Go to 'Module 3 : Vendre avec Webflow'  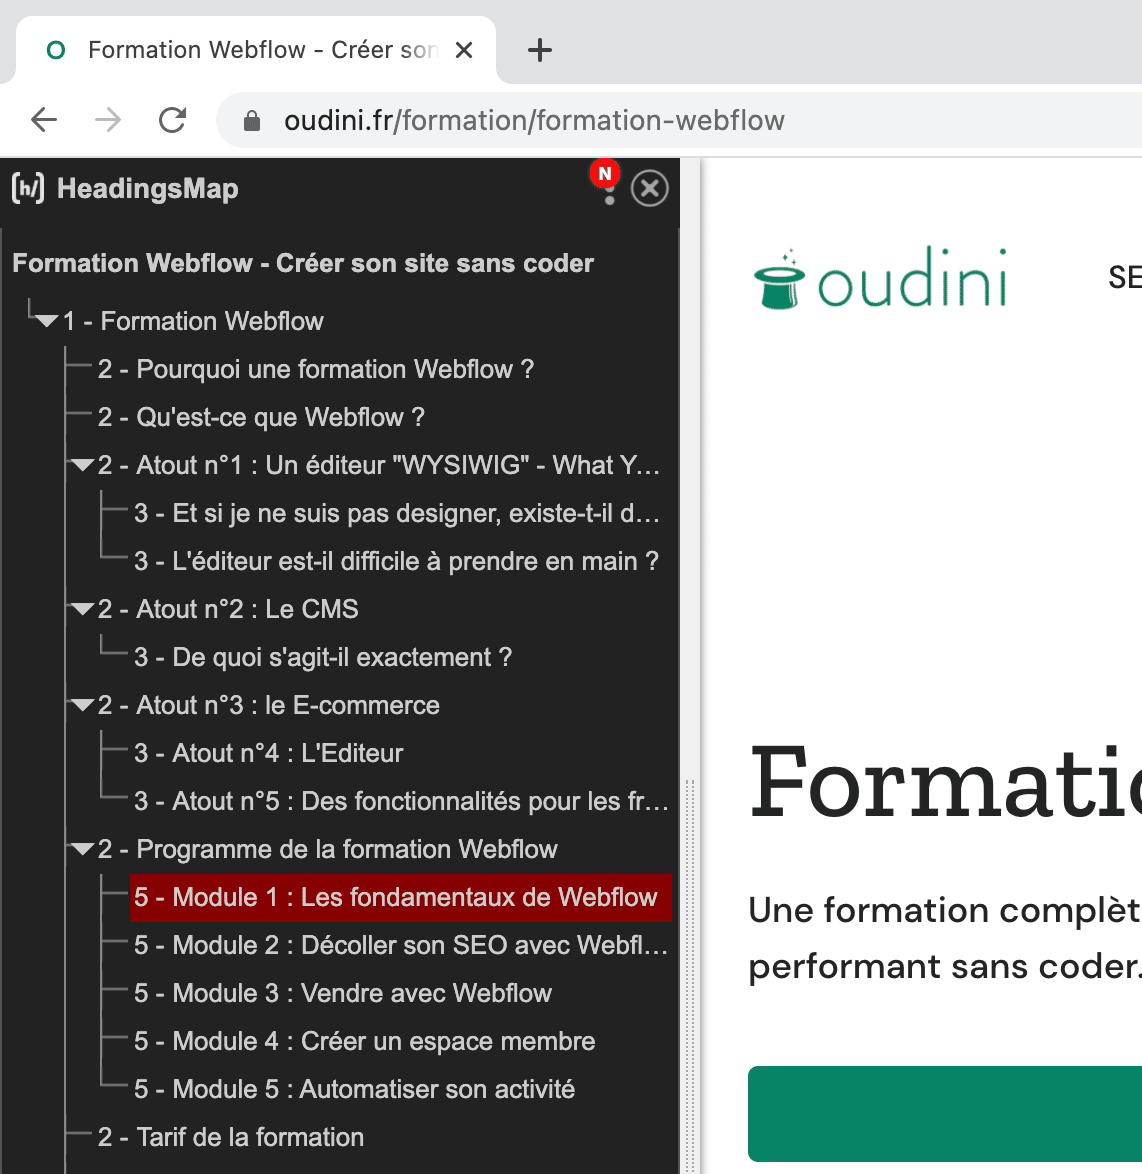[343, 993]
